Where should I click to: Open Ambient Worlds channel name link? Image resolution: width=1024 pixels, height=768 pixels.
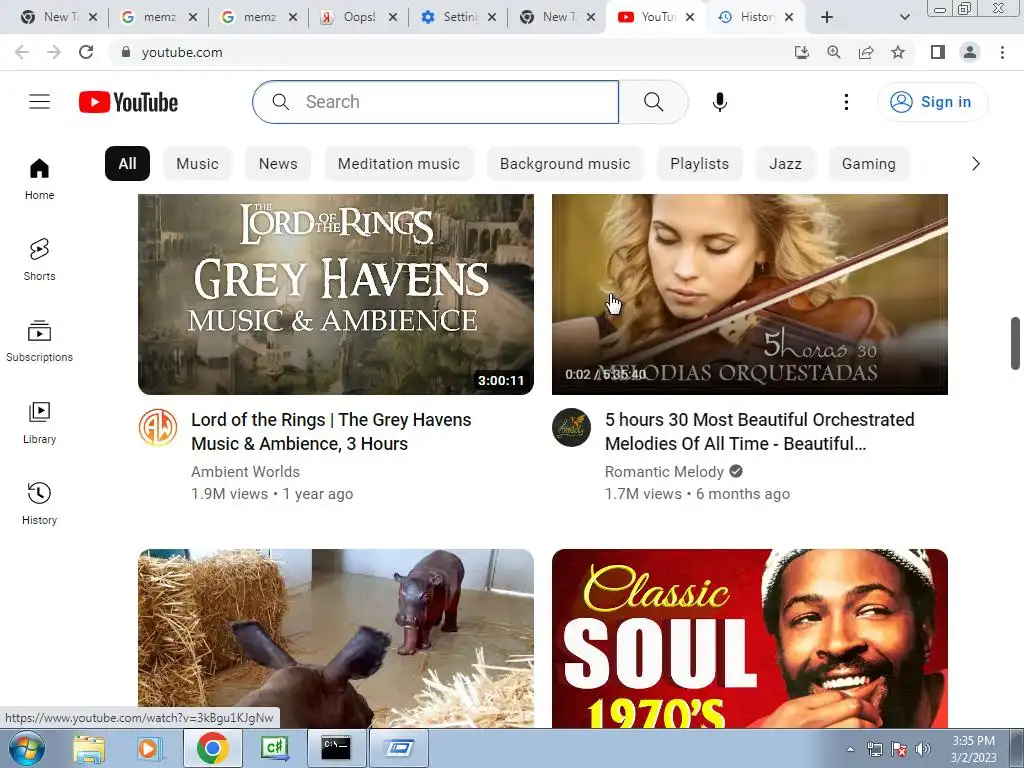246,472
